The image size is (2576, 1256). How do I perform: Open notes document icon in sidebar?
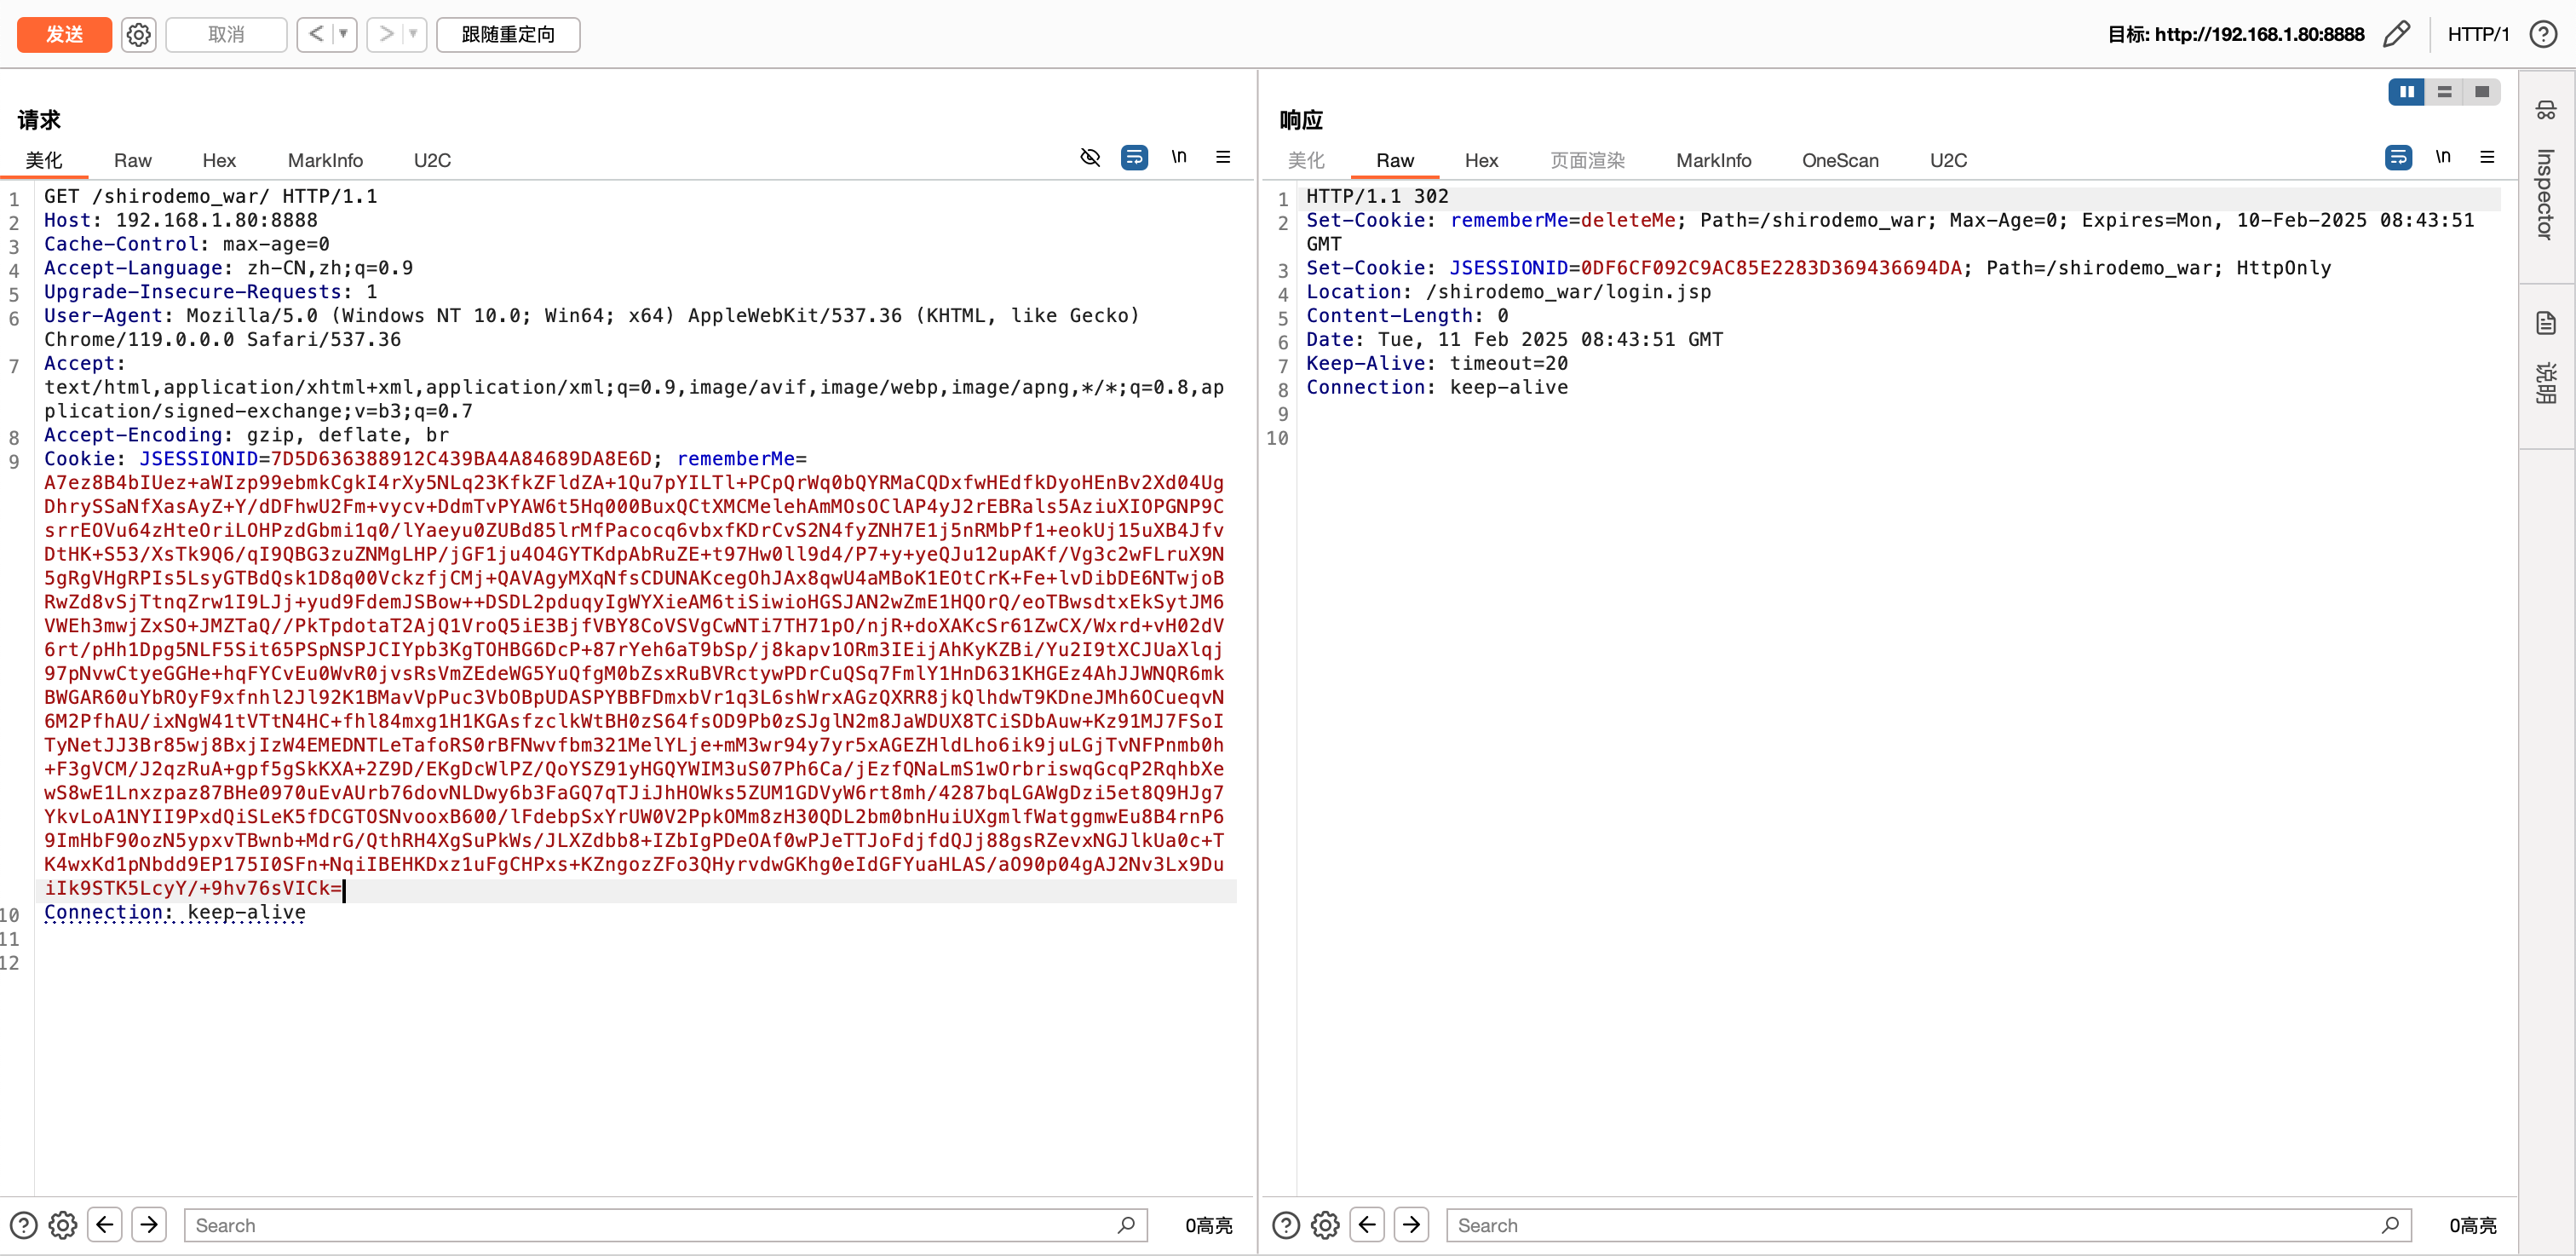(2545, 323)
